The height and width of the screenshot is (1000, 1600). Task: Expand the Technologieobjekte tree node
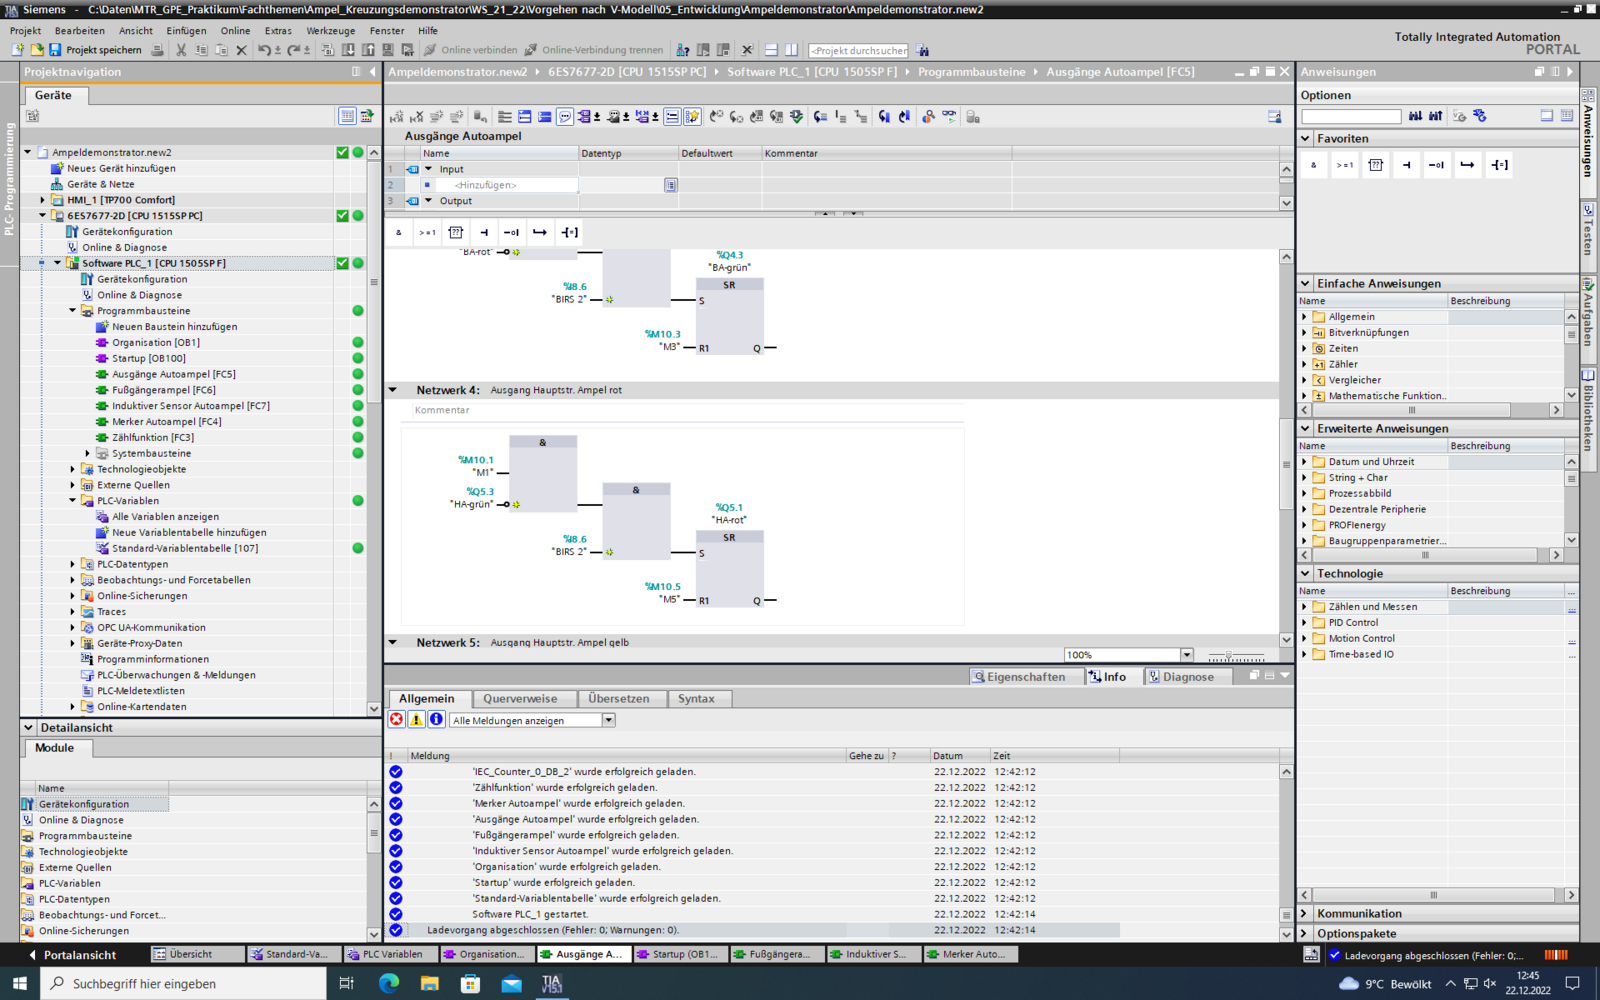tap(73, 469)
